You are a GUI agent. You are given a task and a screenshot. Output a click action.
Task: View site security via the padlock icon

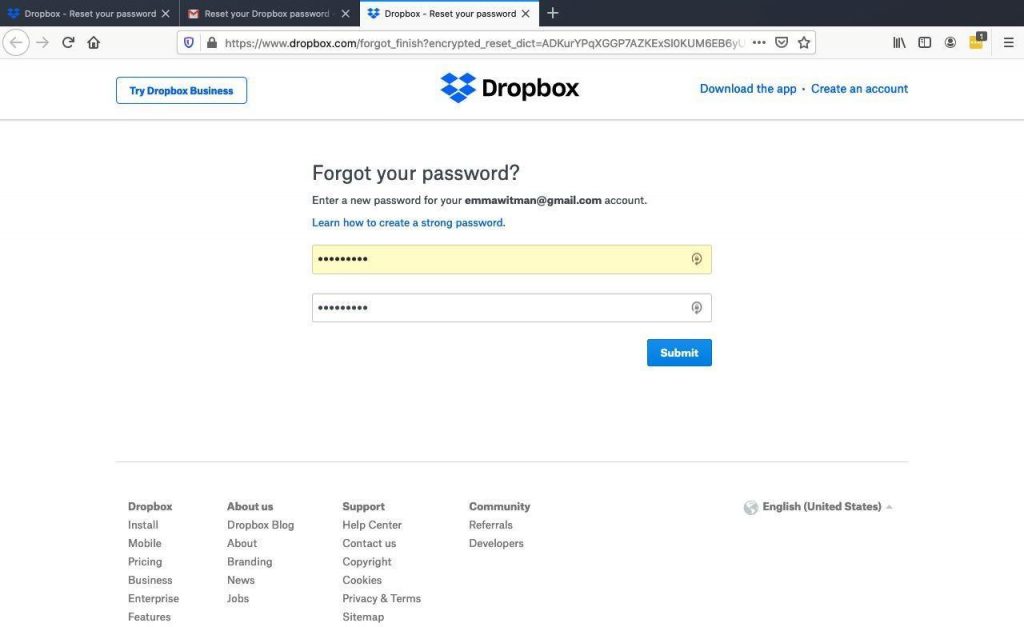(212, 43)
